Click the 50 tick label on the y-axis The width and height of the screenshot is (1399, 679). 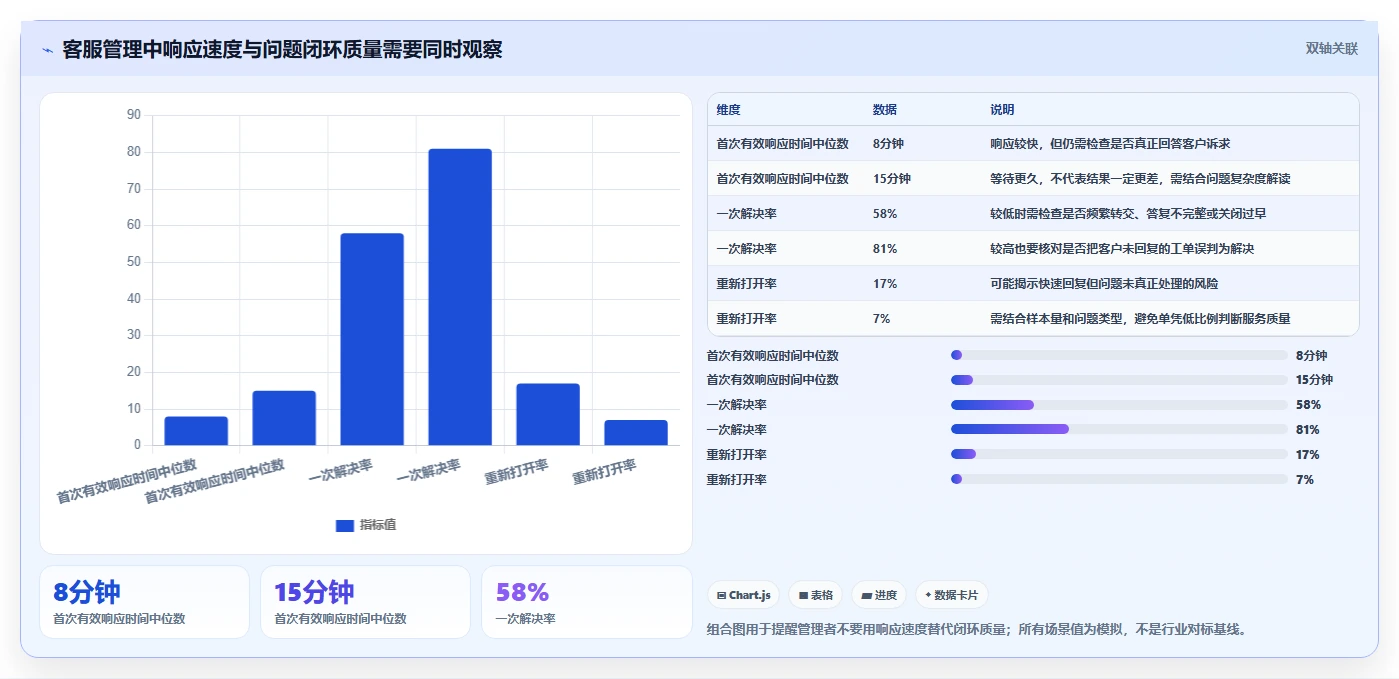[134, 262]
